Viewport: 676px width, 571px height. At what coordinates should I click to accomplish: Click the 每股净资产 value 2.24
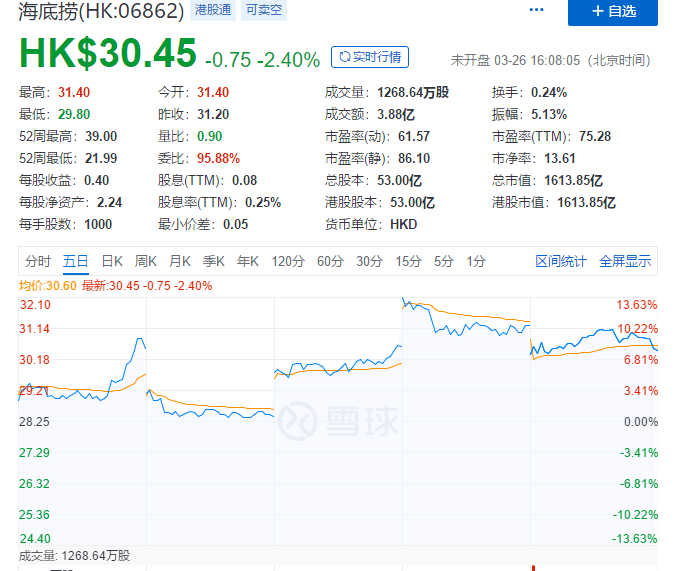coord(110,202)
